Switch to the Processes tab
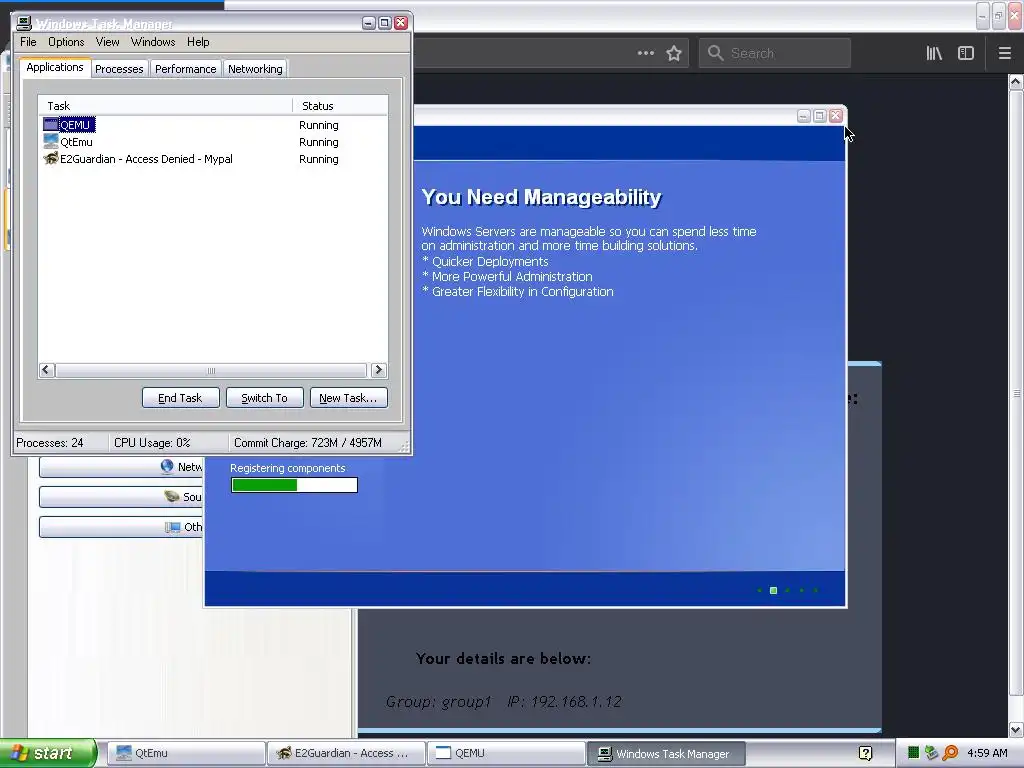 (119, 69)
